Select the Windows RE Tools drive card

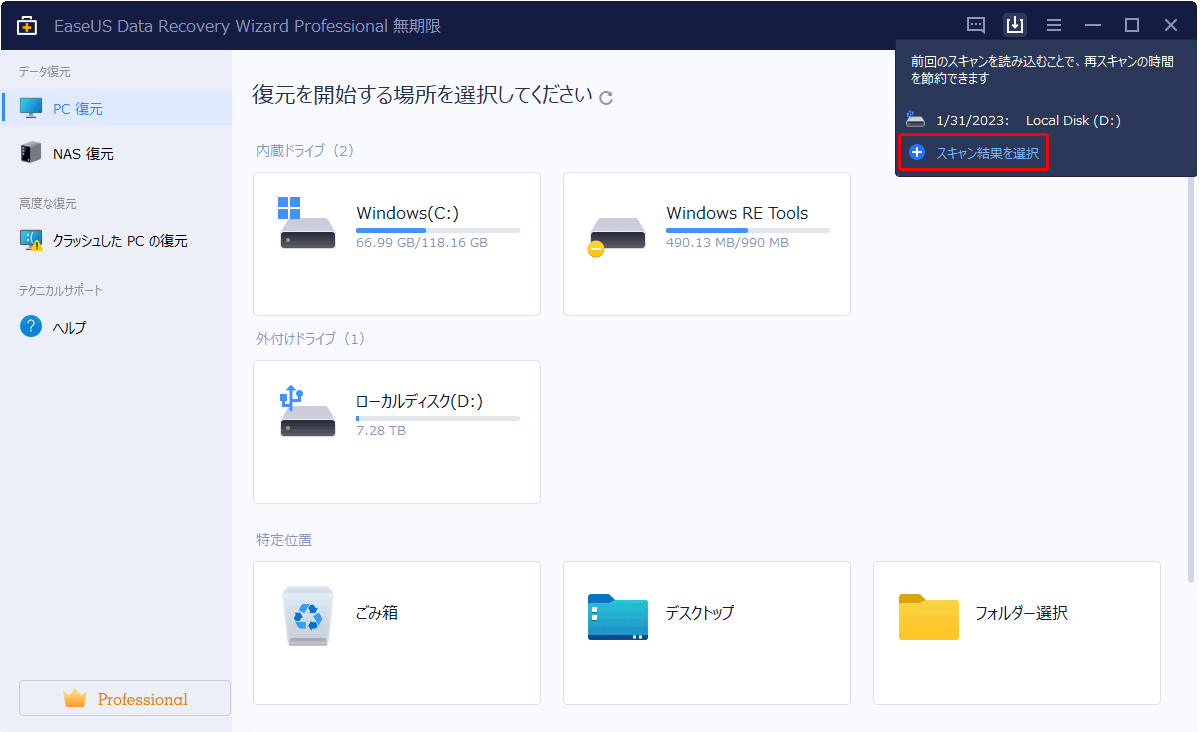click(x=707, y=244)
